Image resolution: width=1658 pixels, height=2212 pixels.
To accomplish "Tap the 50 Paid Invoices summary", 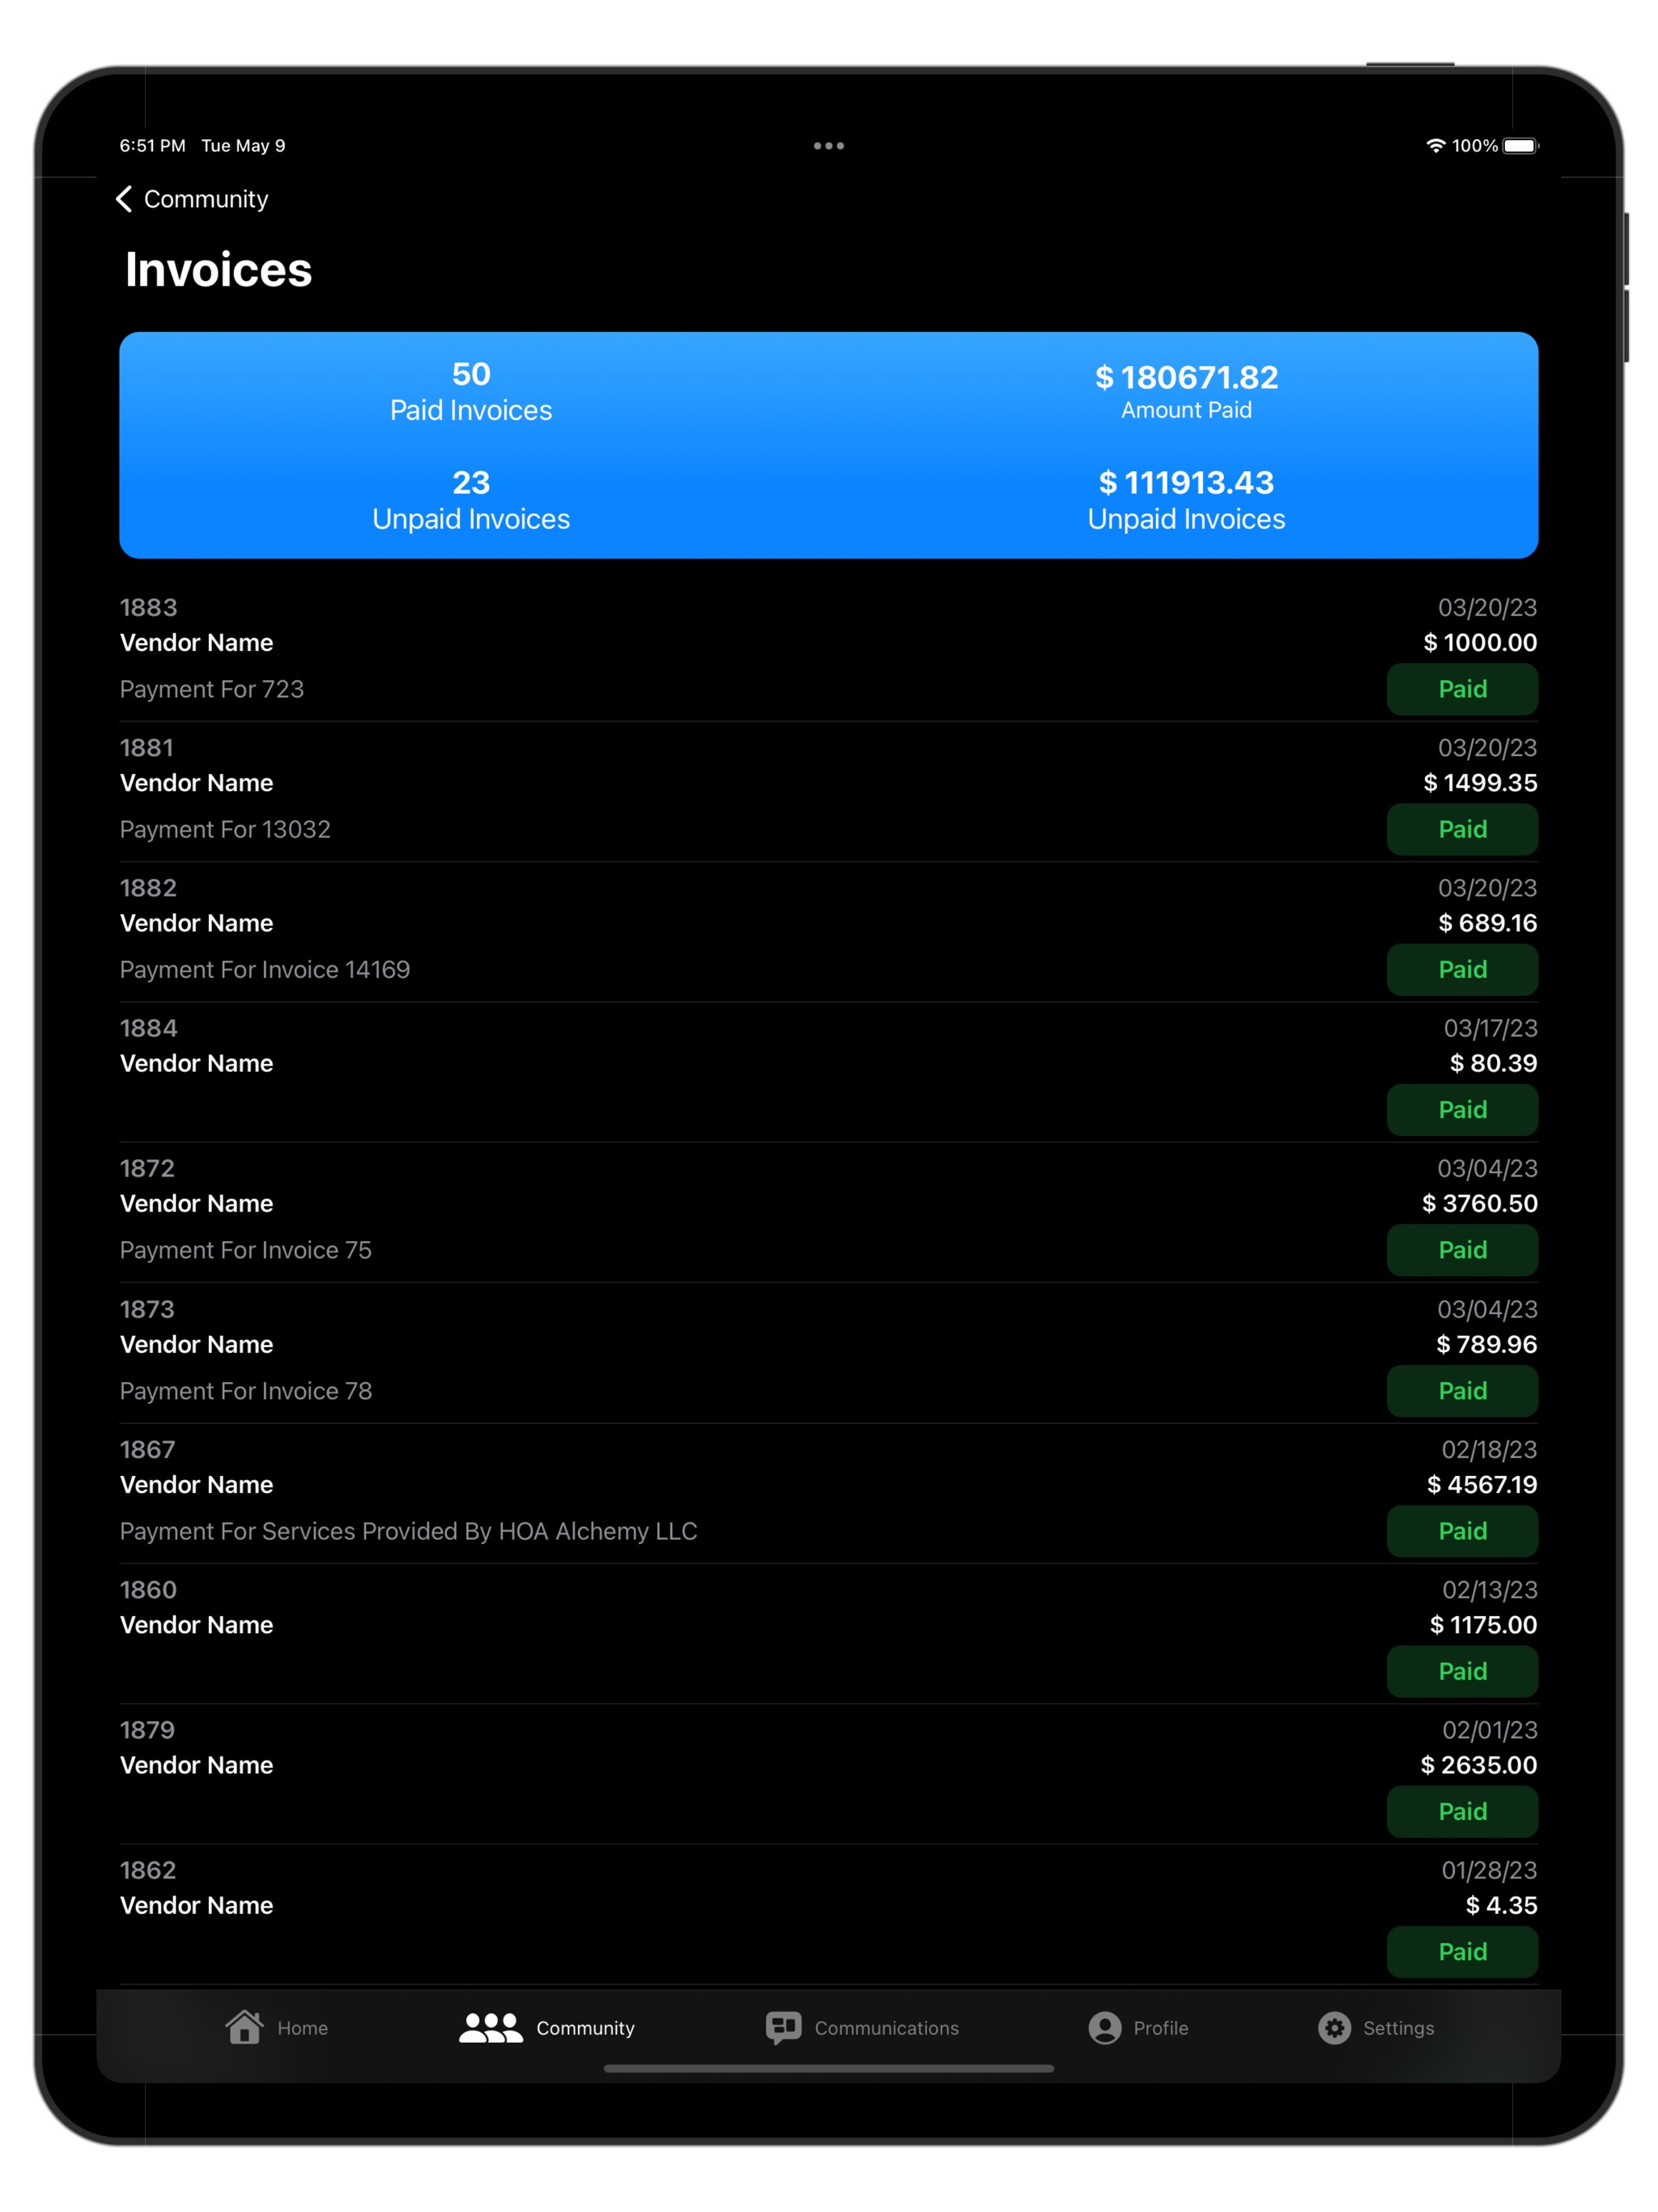I will click(x=471, y=392).
